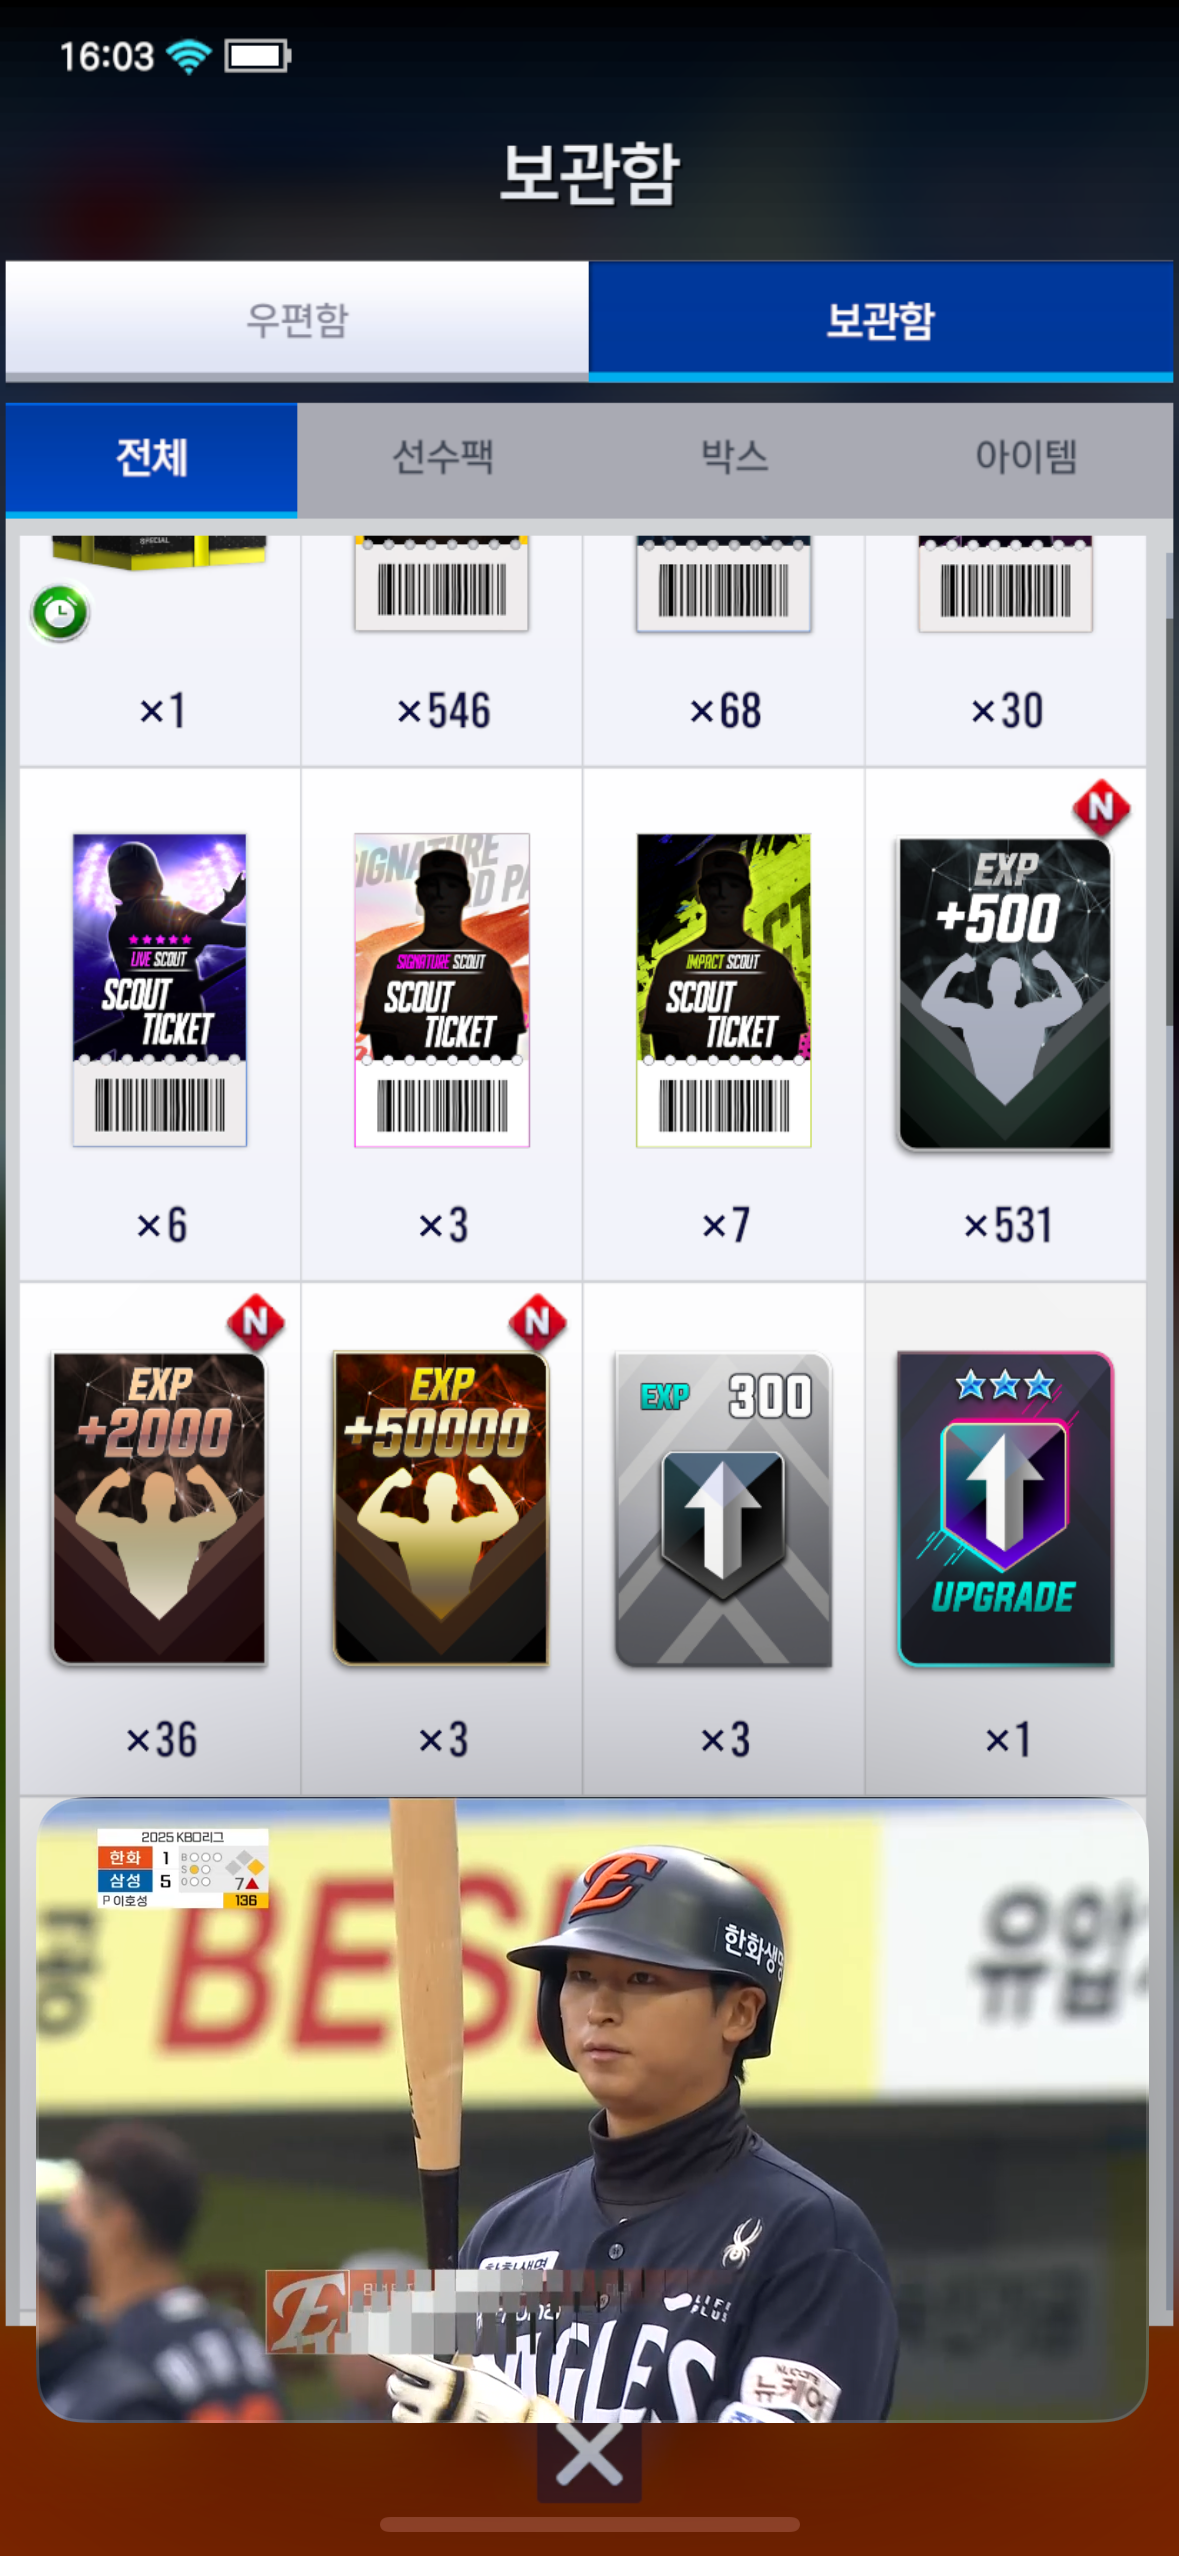
Task: Open the Live Scout Ticket item
Action: 160,990
